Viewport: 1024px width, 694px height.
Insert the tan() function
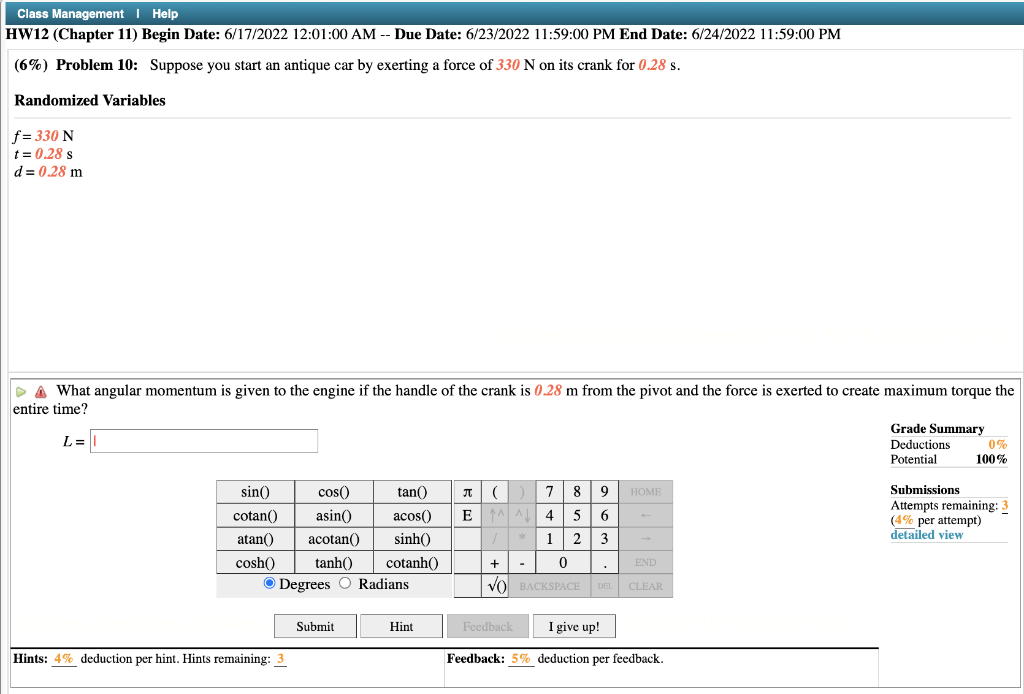pyautogui.click(x=413, y=491)
